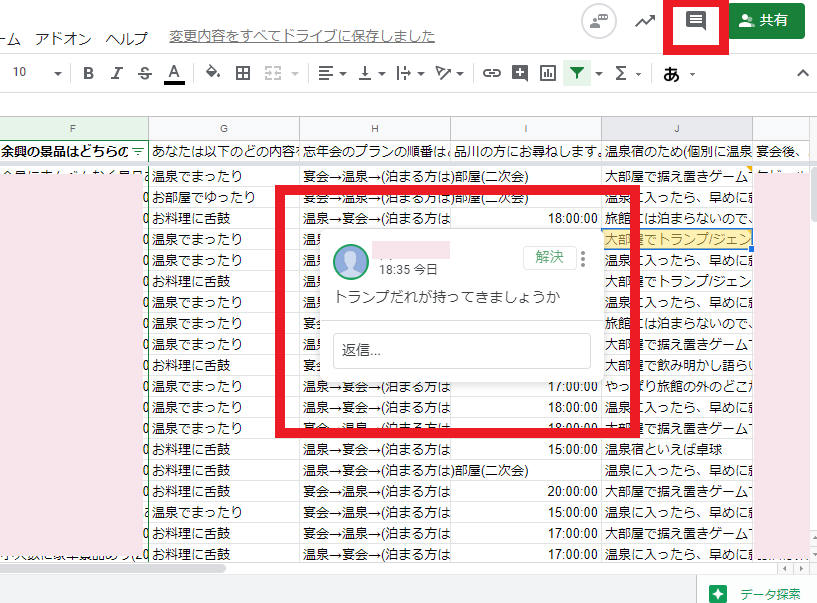Open the fill color bucket
The width and height of the screenshot is (817, 603).
pyautogui.click(x=213, y=72)
